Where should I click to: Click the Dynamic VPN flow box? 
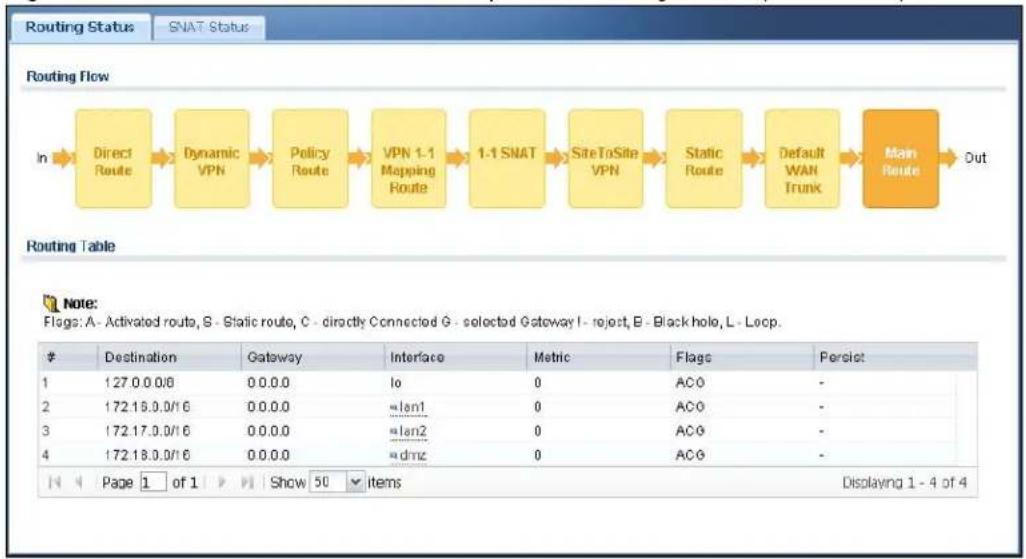[x=211, y=159]
